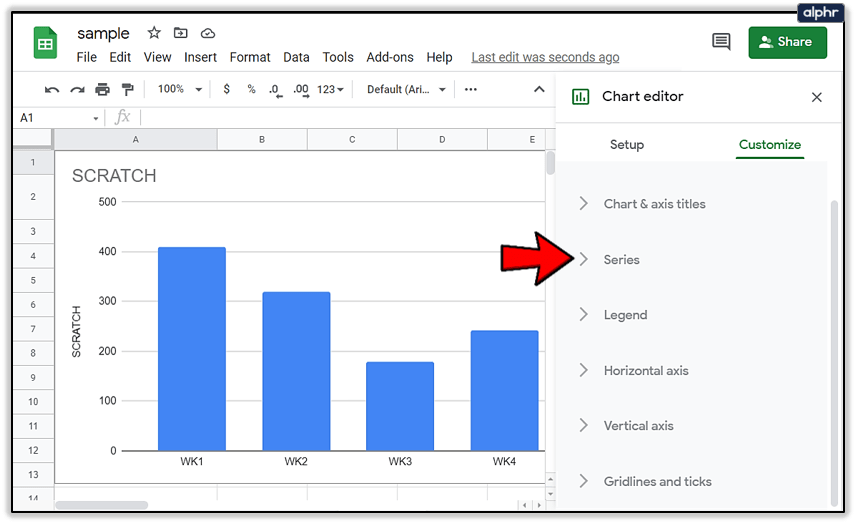Open the 123 number format dropdown

pos(330,90)
